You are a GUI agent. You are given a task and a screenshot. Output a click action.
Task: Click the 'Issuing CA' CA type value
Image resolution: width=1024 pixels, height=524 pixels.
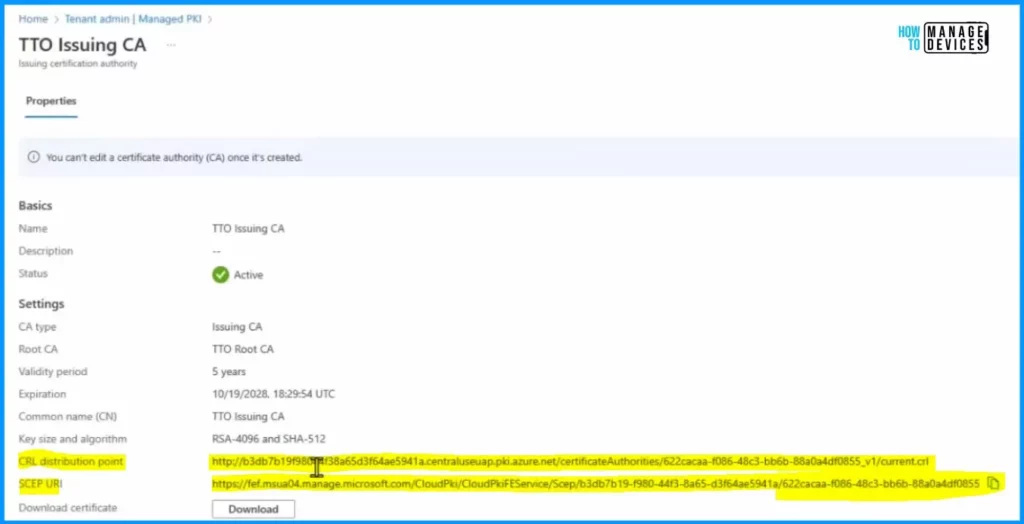[237, 327]
